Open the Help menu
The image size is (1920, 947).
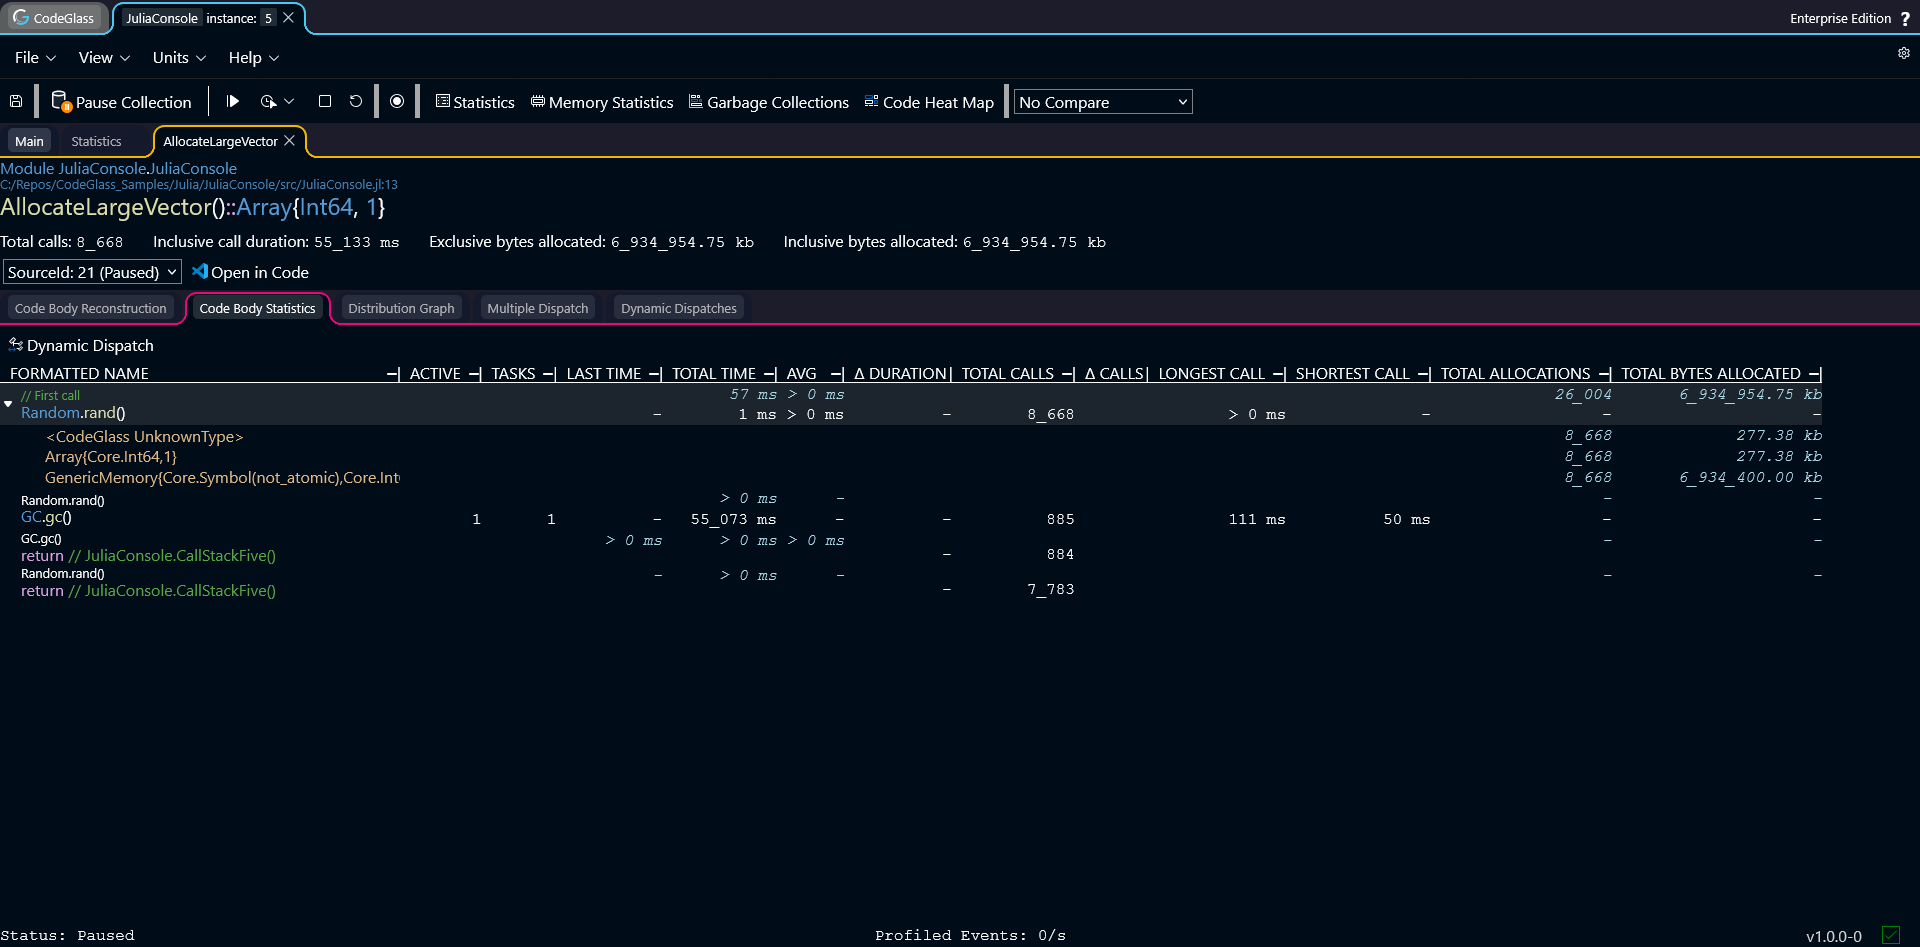point(253,58)
